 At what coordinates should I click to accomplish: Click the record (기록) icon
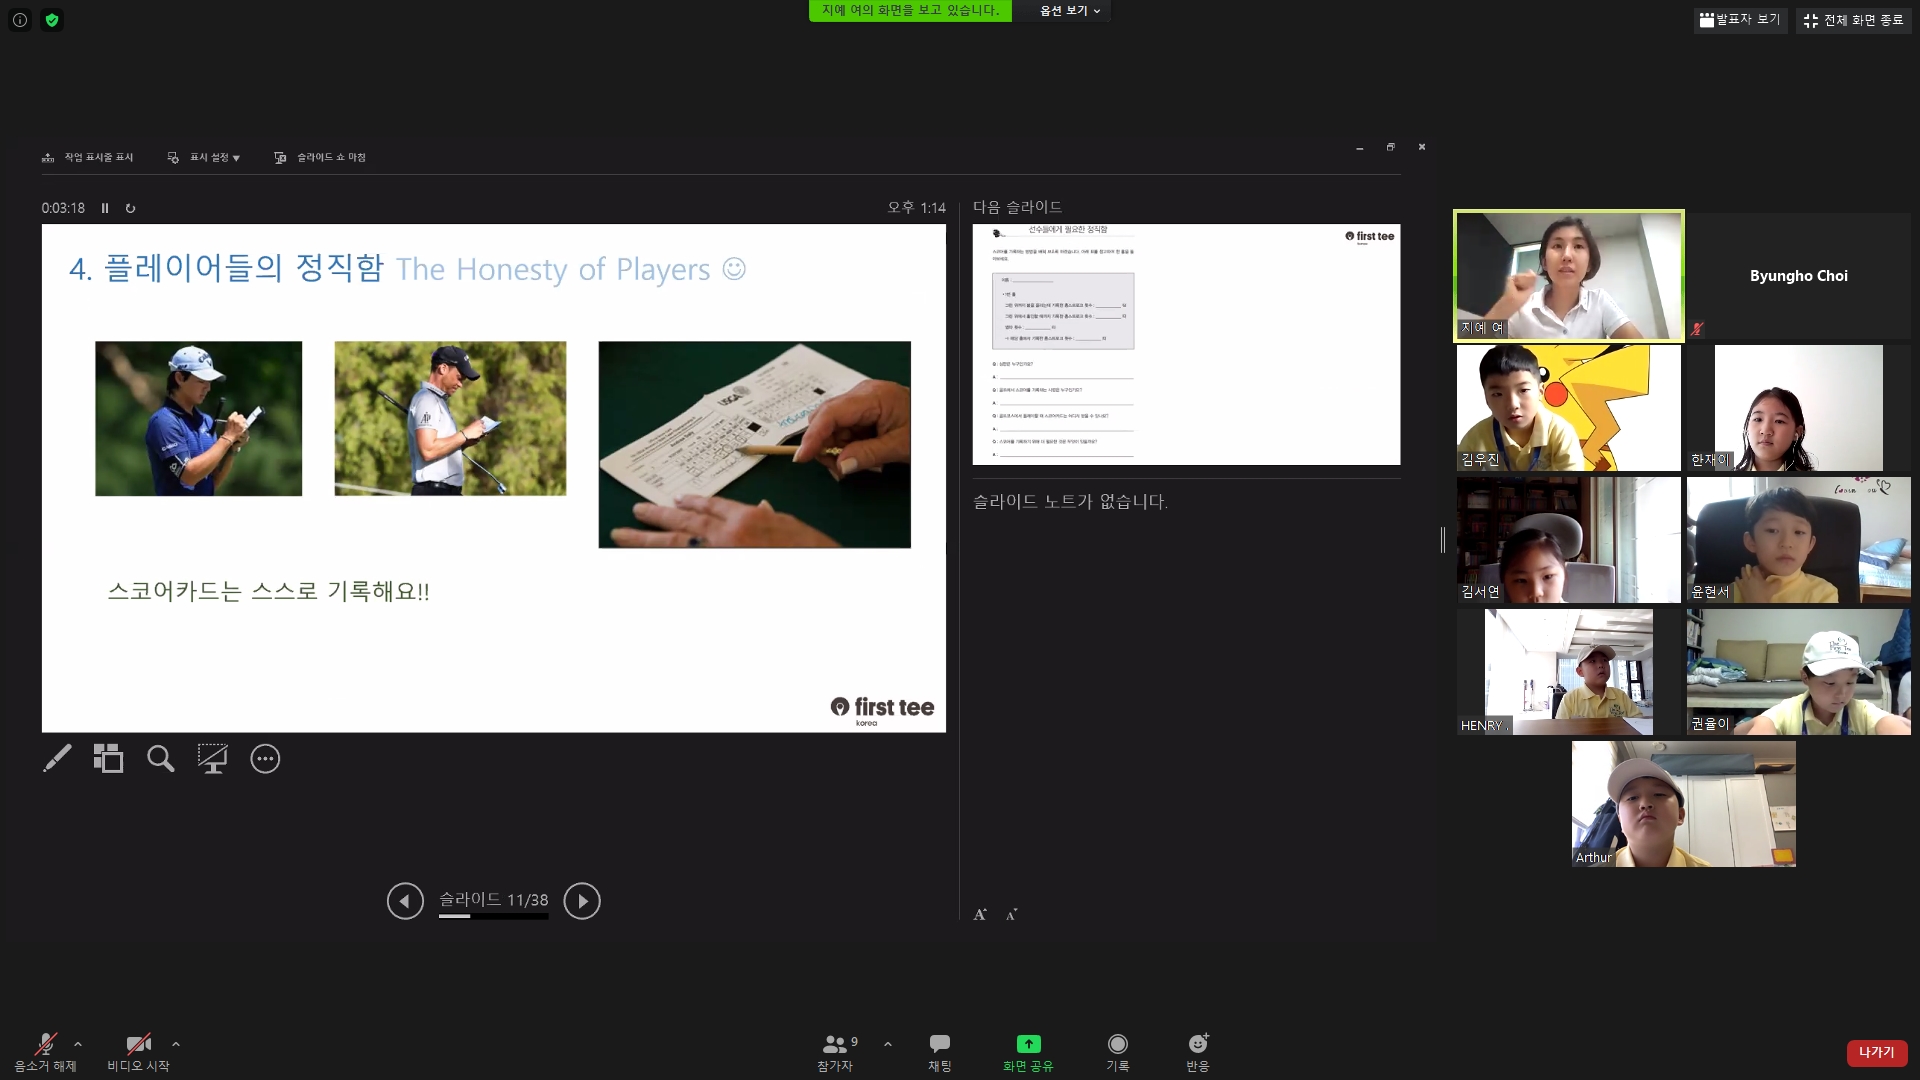coord(1117,1044)
